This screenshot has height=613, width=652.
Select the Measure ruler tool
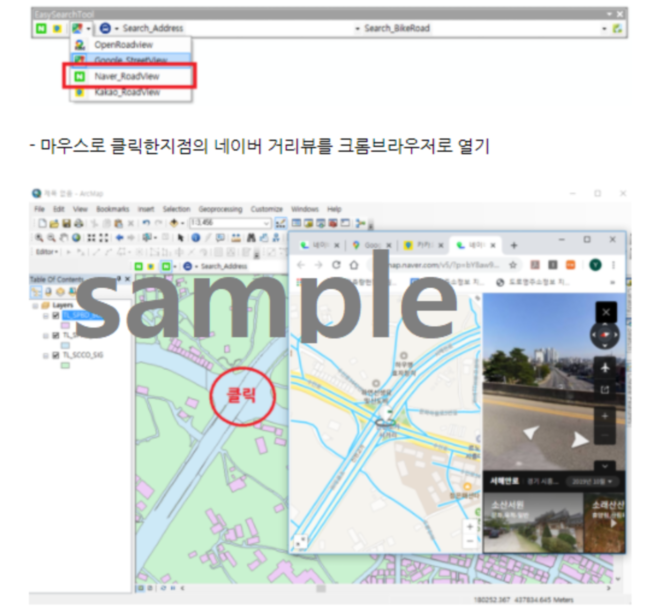236,237
